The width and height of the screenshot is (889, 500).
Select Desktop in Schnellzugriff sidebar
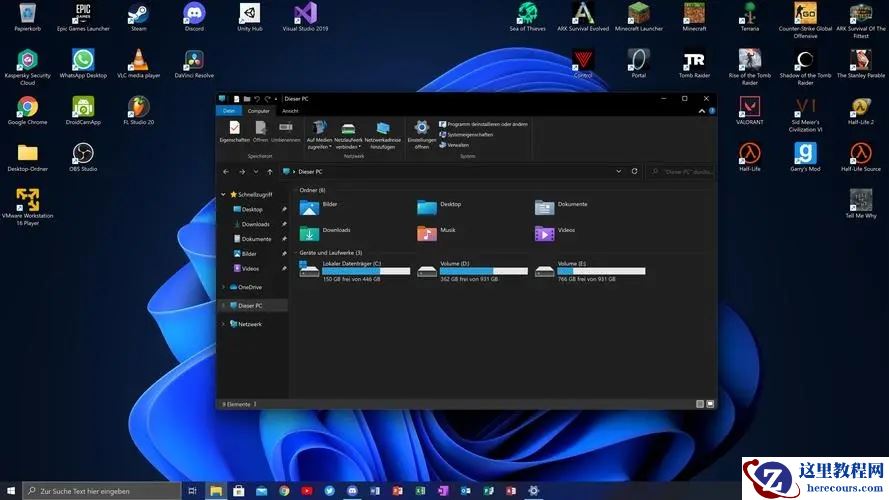252,209
